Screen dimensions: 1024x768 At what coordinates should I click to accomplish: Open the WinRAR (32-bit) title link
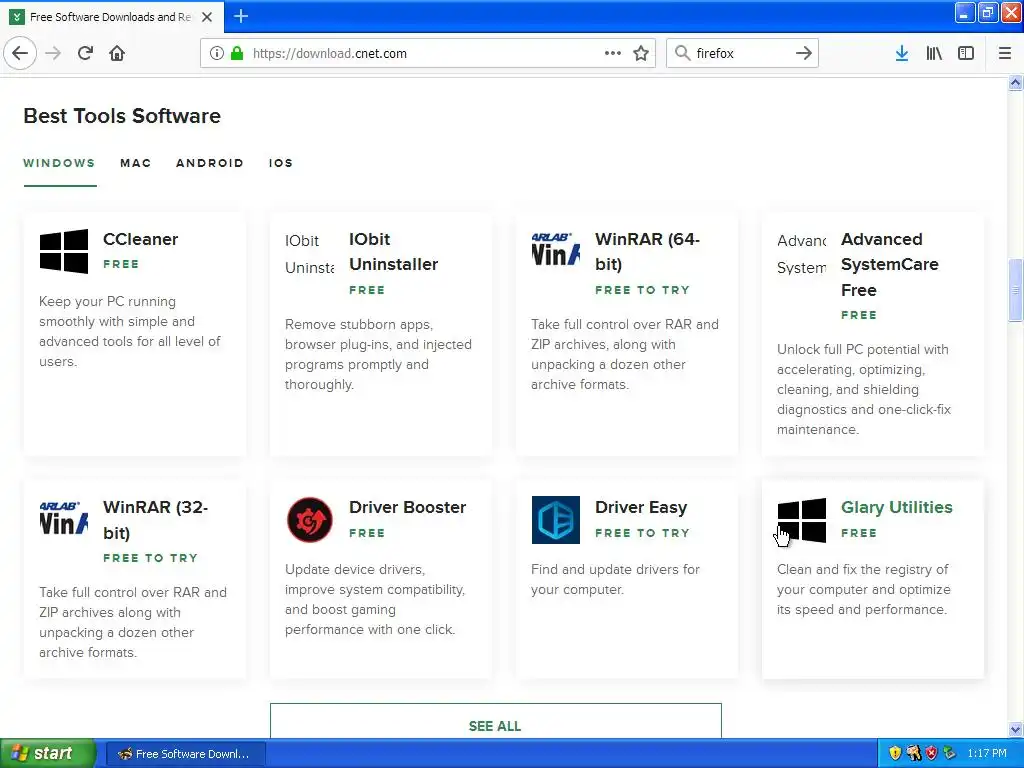(x=155, y=520)
